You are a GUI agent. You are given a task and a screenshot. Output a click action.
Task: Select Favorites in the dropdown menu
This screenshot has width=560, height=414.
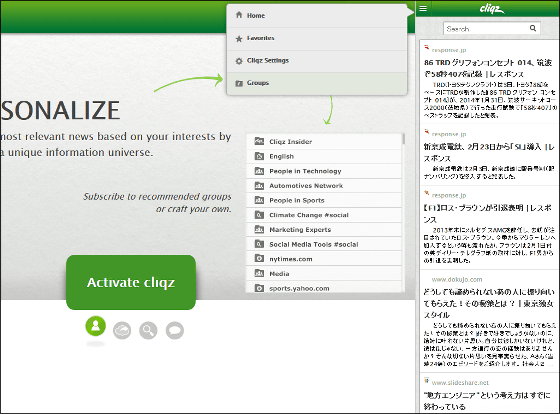click(317, 38)
